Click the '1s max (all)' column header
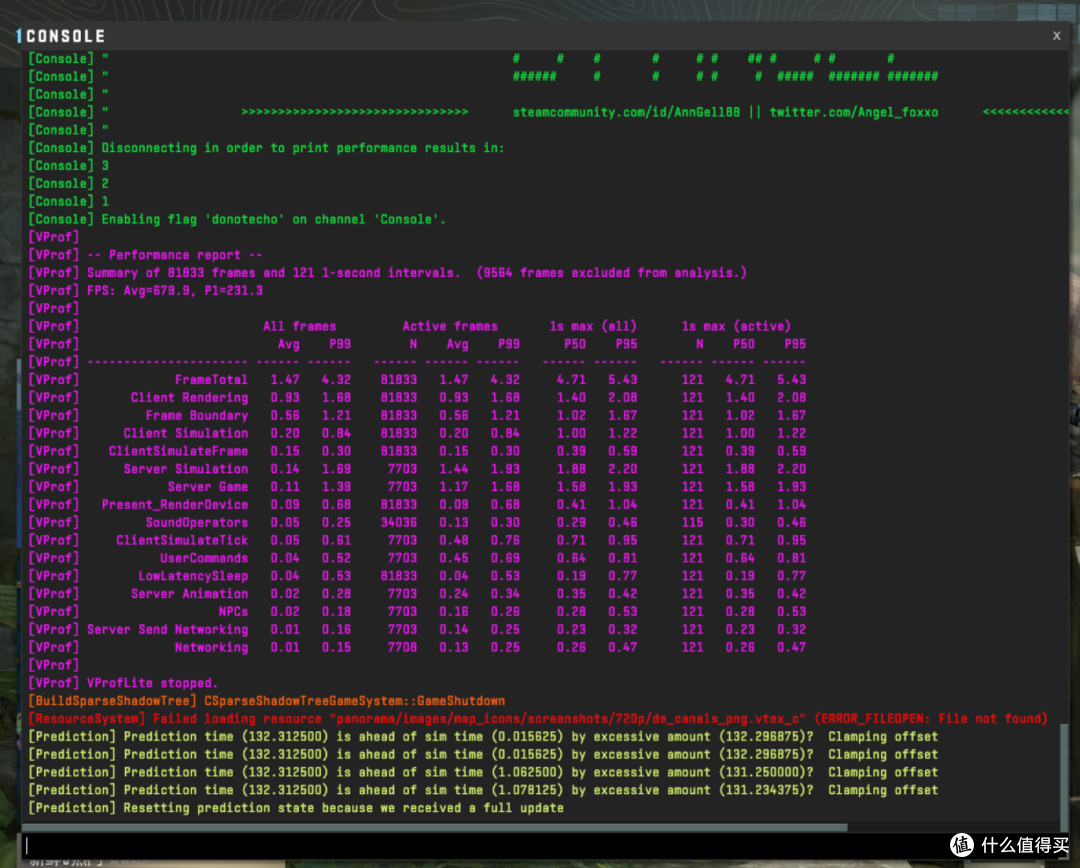1080x868 pixels. (x=593, y=327)
